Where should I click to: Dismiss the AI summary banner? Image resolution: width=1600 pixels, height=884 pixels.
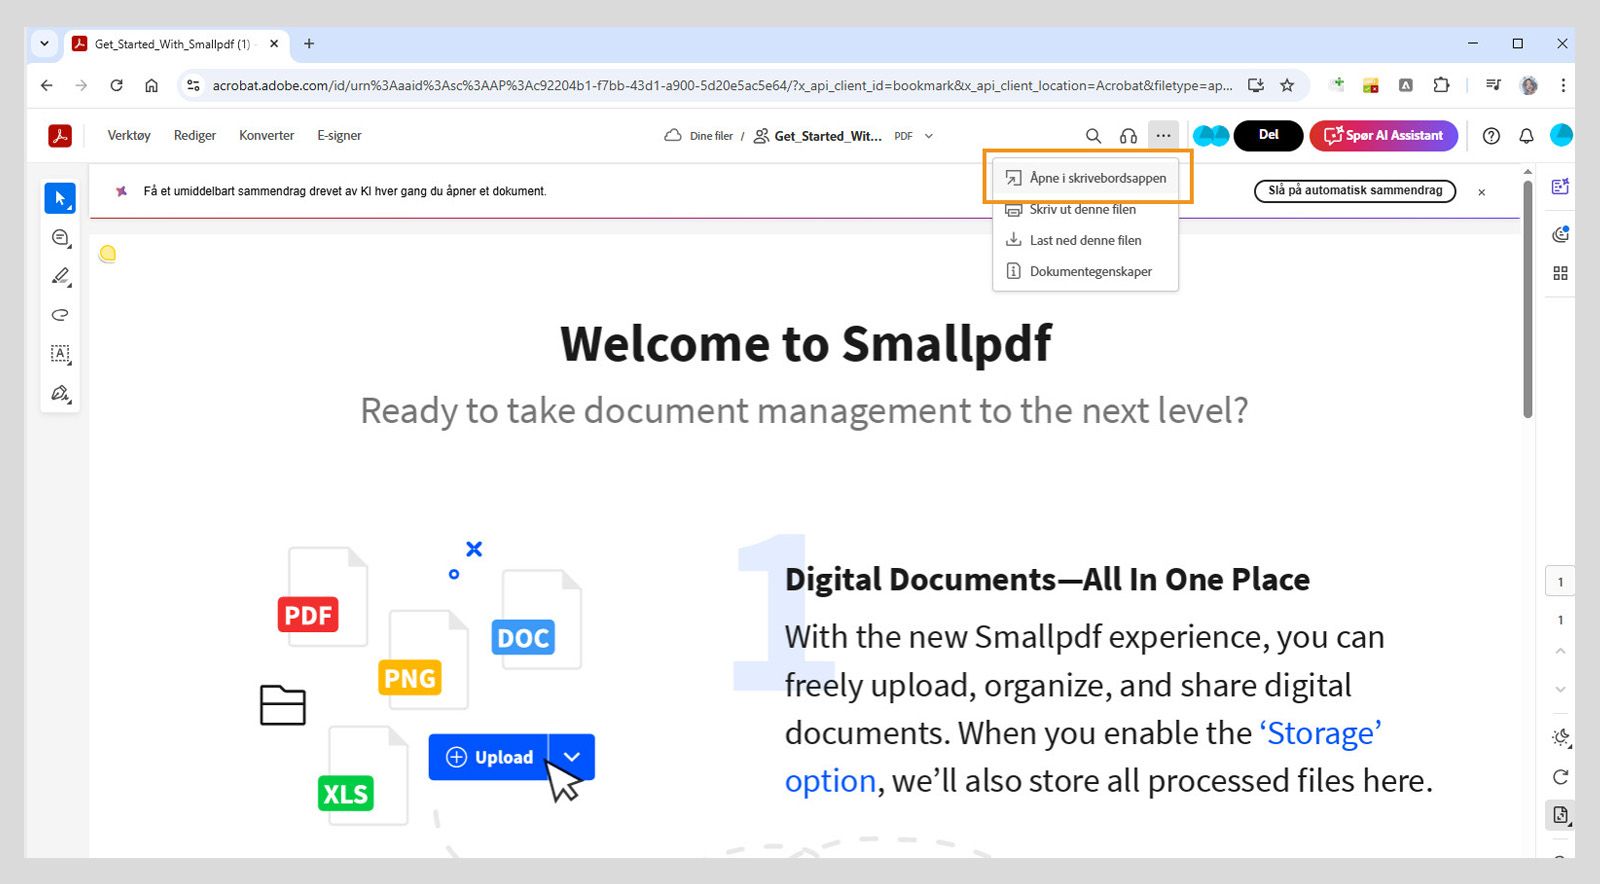tap(1482, 192)
